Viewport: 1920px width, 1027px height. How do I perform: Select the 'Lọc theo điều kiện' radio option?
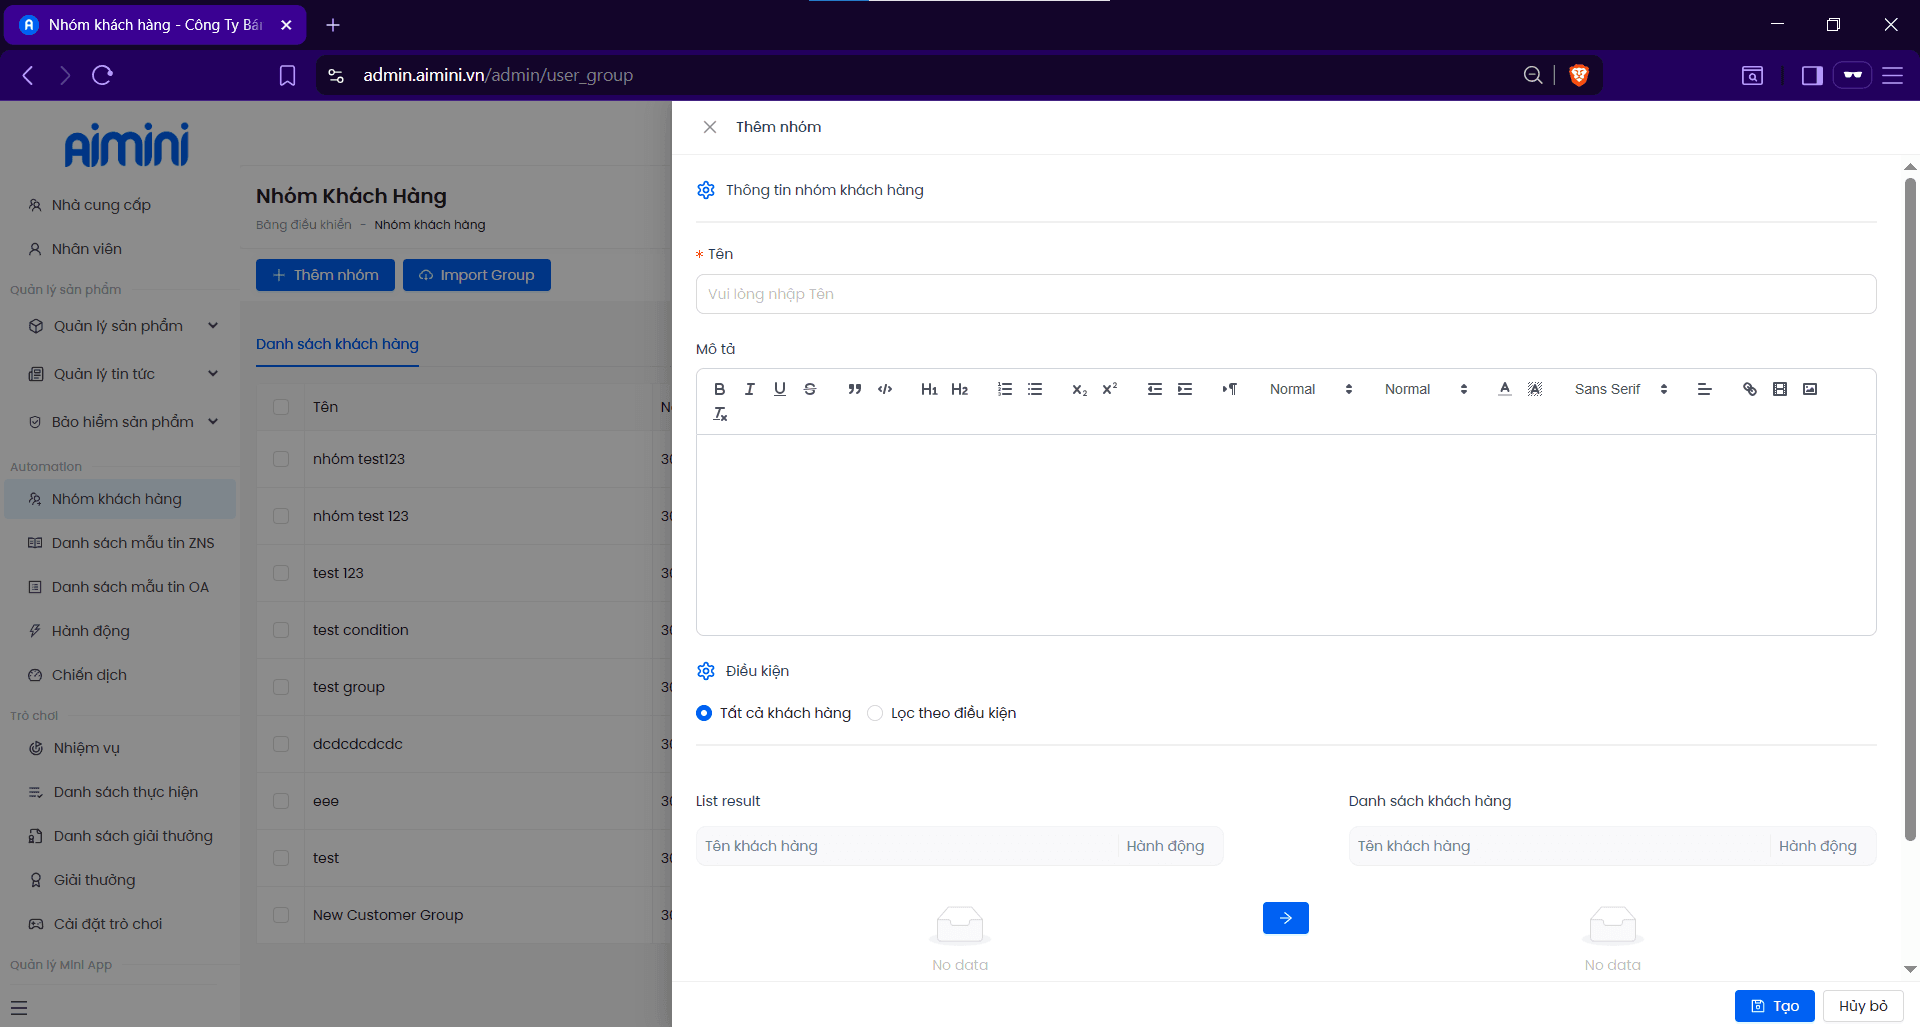pyautogui.click(x=875, y=713)
